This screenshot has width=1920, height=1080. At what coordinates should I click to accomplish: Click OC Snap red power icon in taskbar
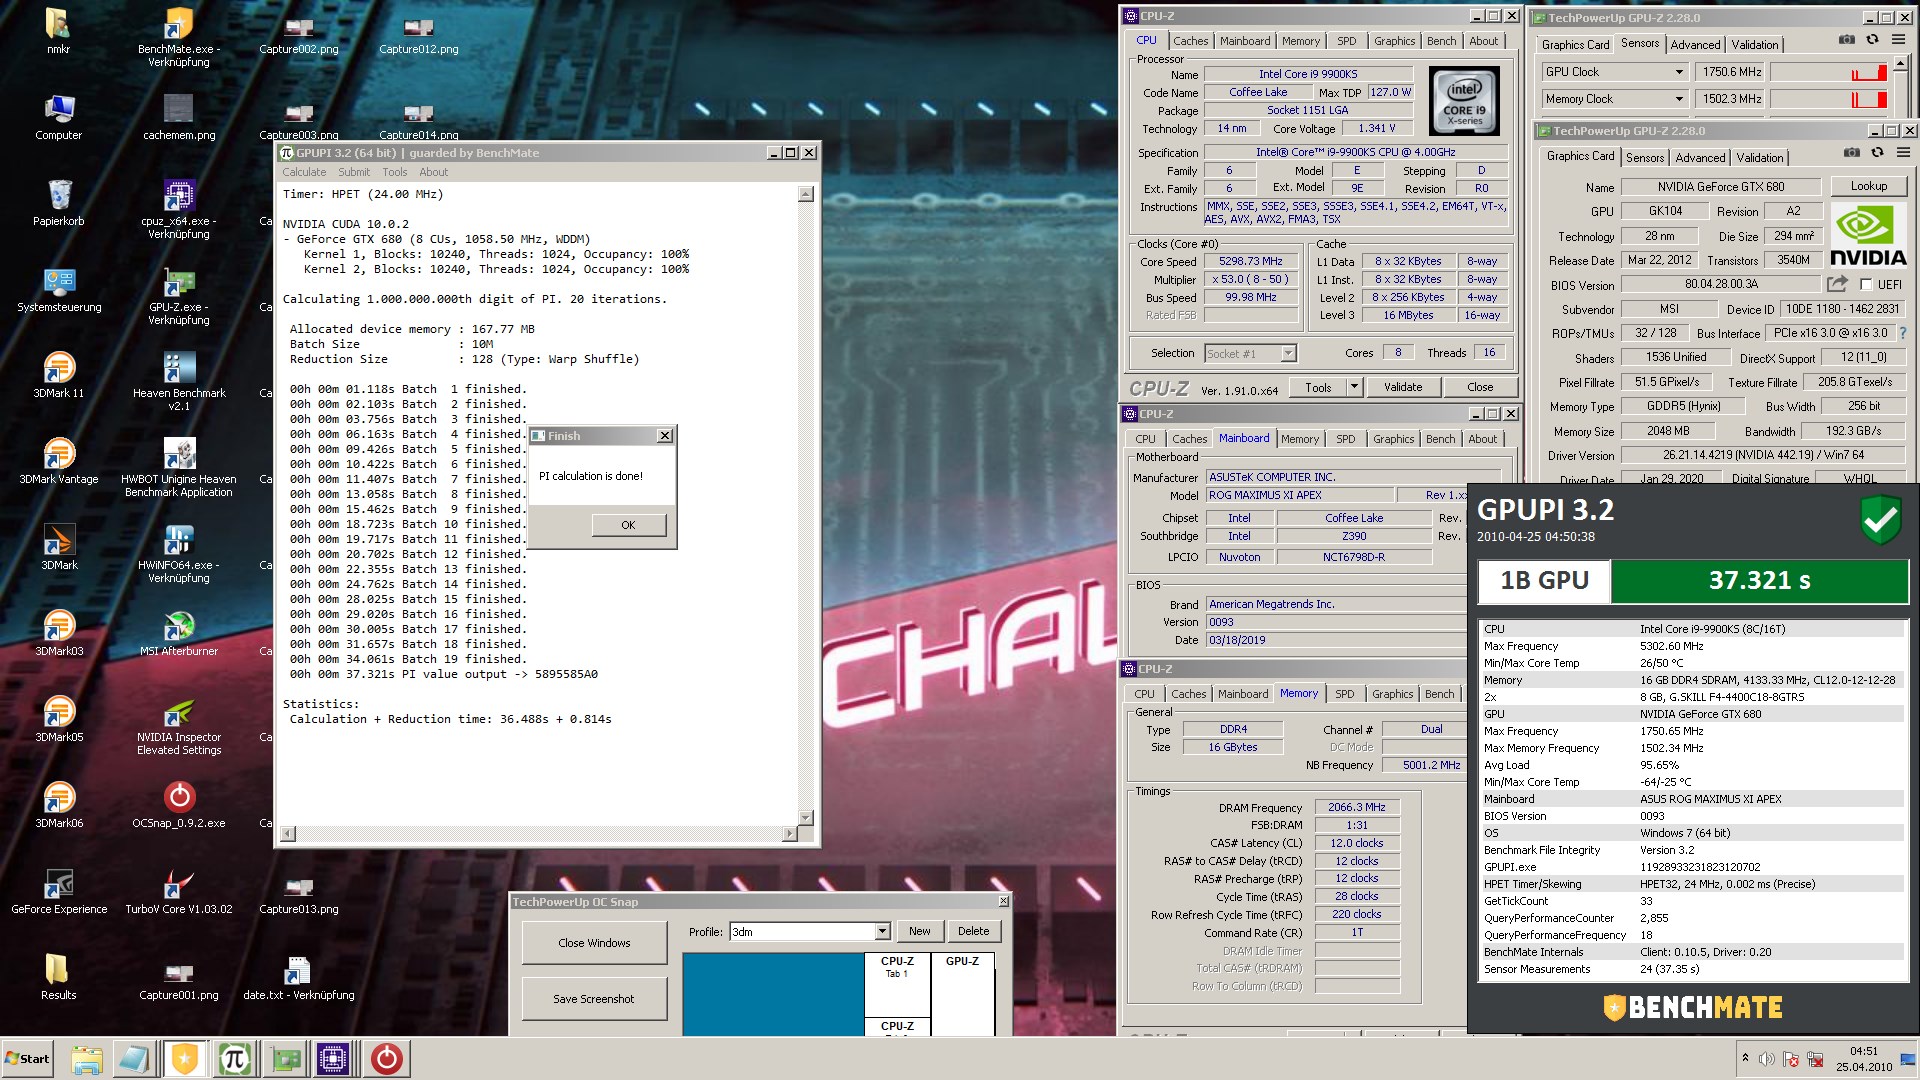click(x=387, y=1058)
